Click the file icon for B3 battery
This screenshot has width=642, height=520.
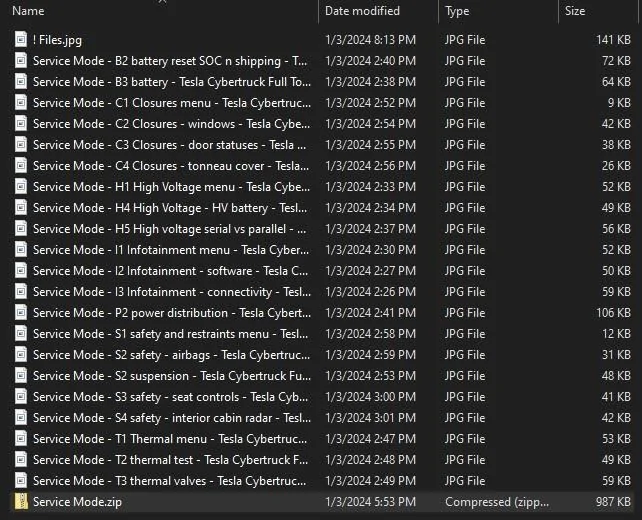[x=21, y=81]
